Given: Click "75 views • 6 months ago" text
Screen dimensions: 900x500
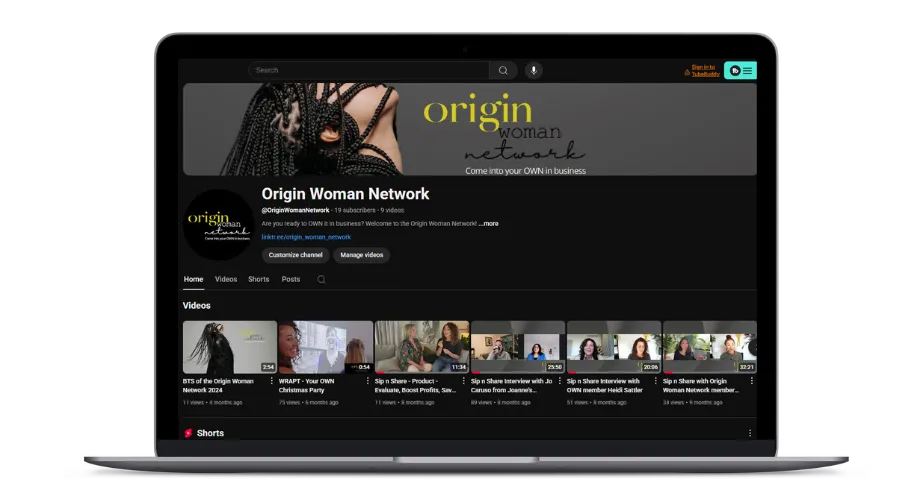Looking at the screenshot, I should point(308,403).
